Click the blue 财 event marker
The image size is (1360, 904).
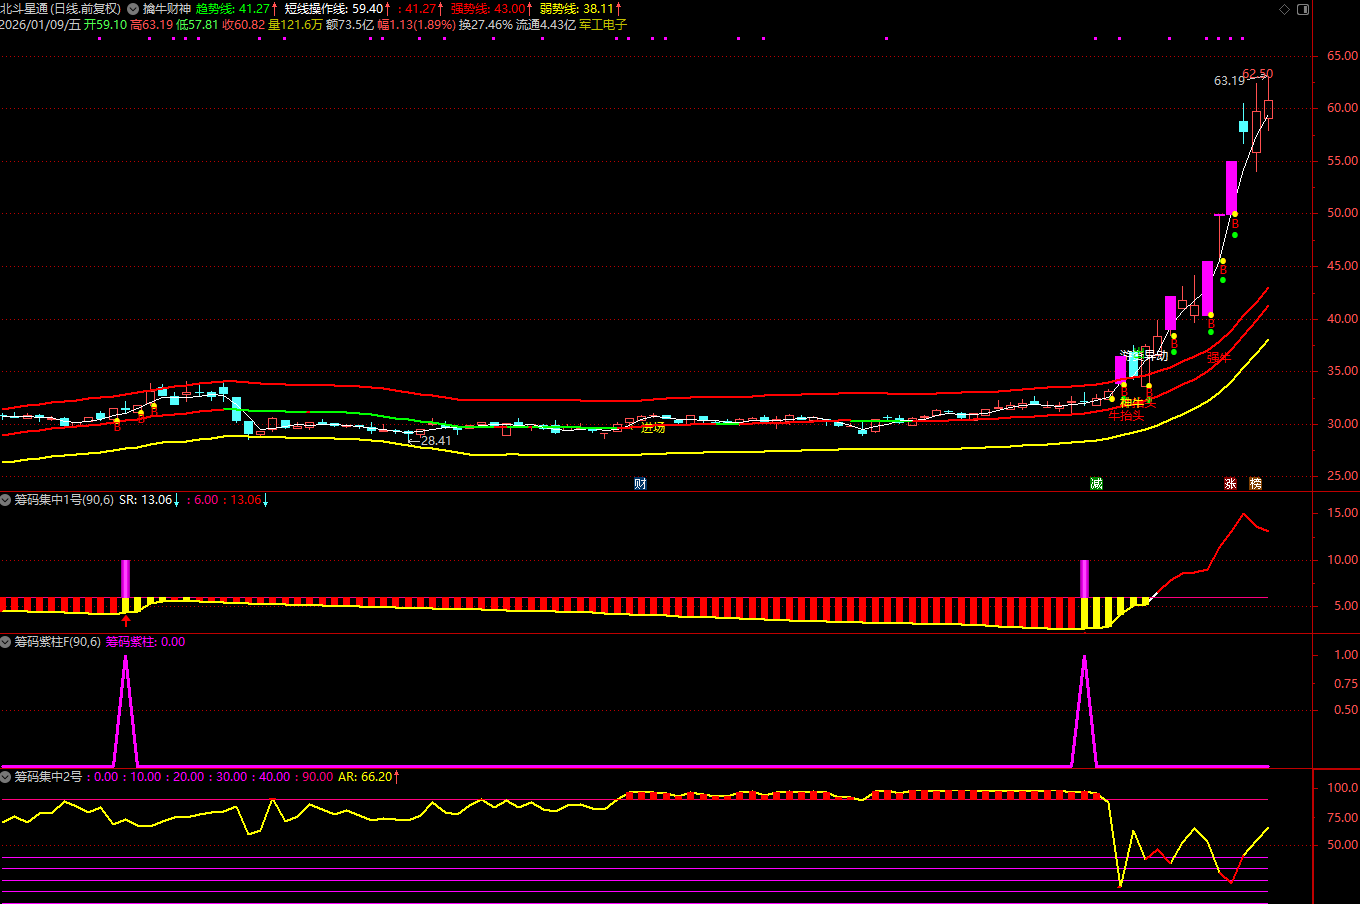(640, 484)
